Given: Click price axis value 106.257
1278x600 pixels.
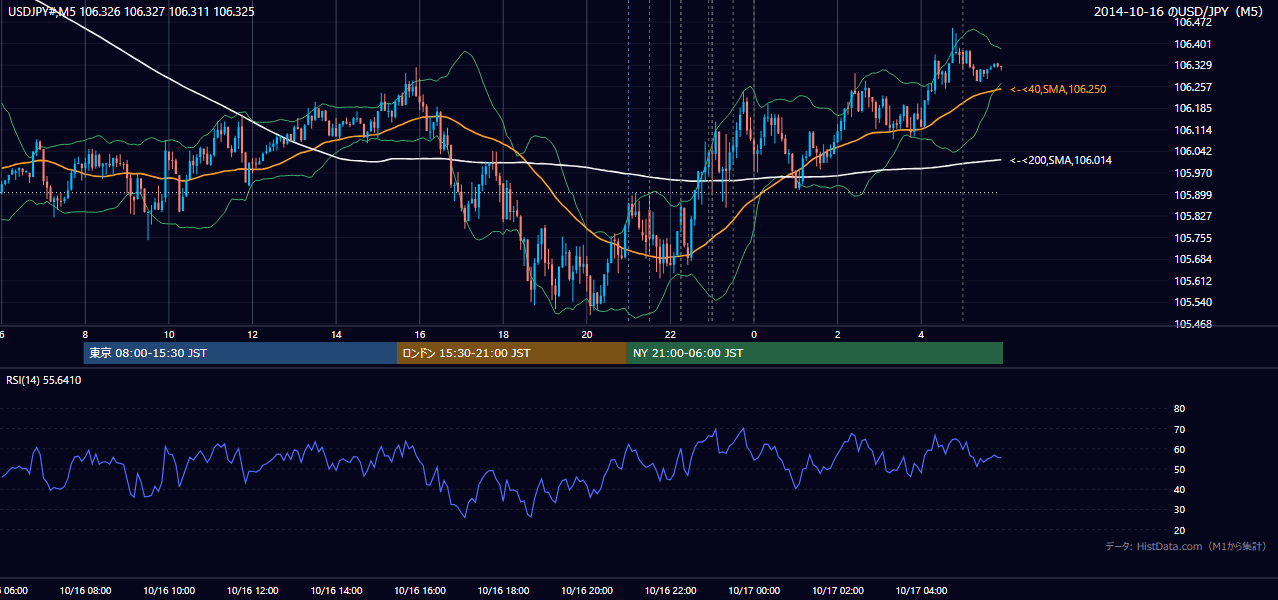Looking at the screenshot, I should (1193, 87).
